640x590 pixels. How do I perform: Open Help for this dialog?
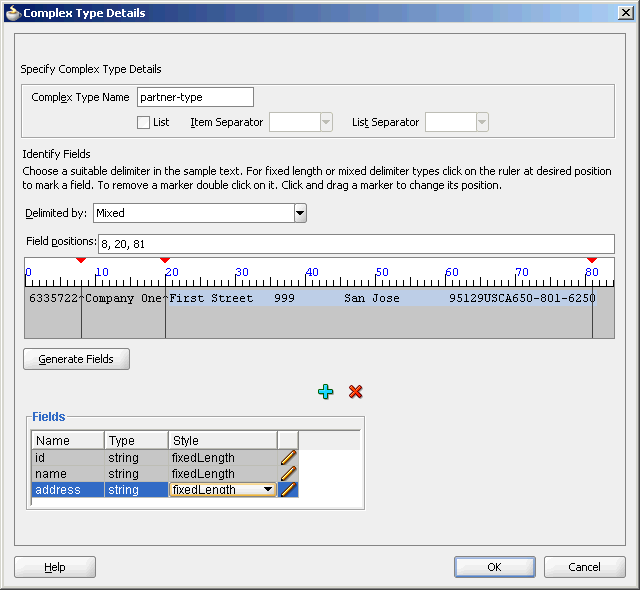click(55, 567)
